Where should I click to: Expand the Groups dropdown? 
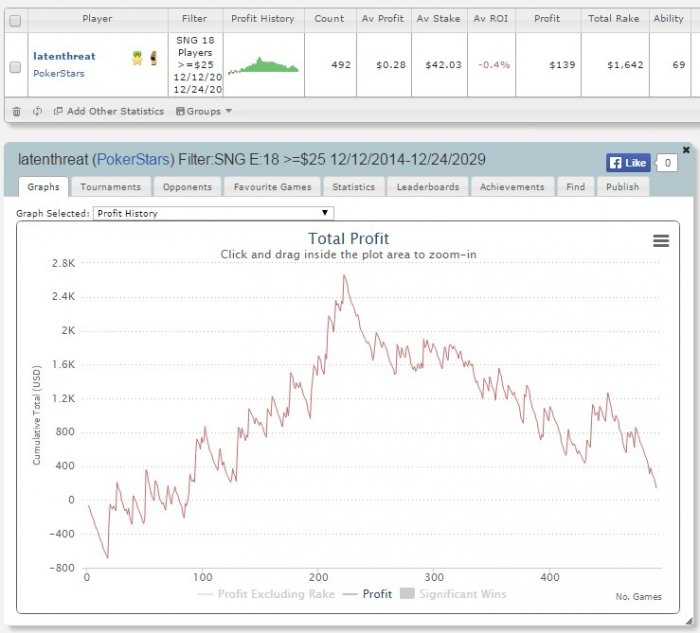point(204,111)
